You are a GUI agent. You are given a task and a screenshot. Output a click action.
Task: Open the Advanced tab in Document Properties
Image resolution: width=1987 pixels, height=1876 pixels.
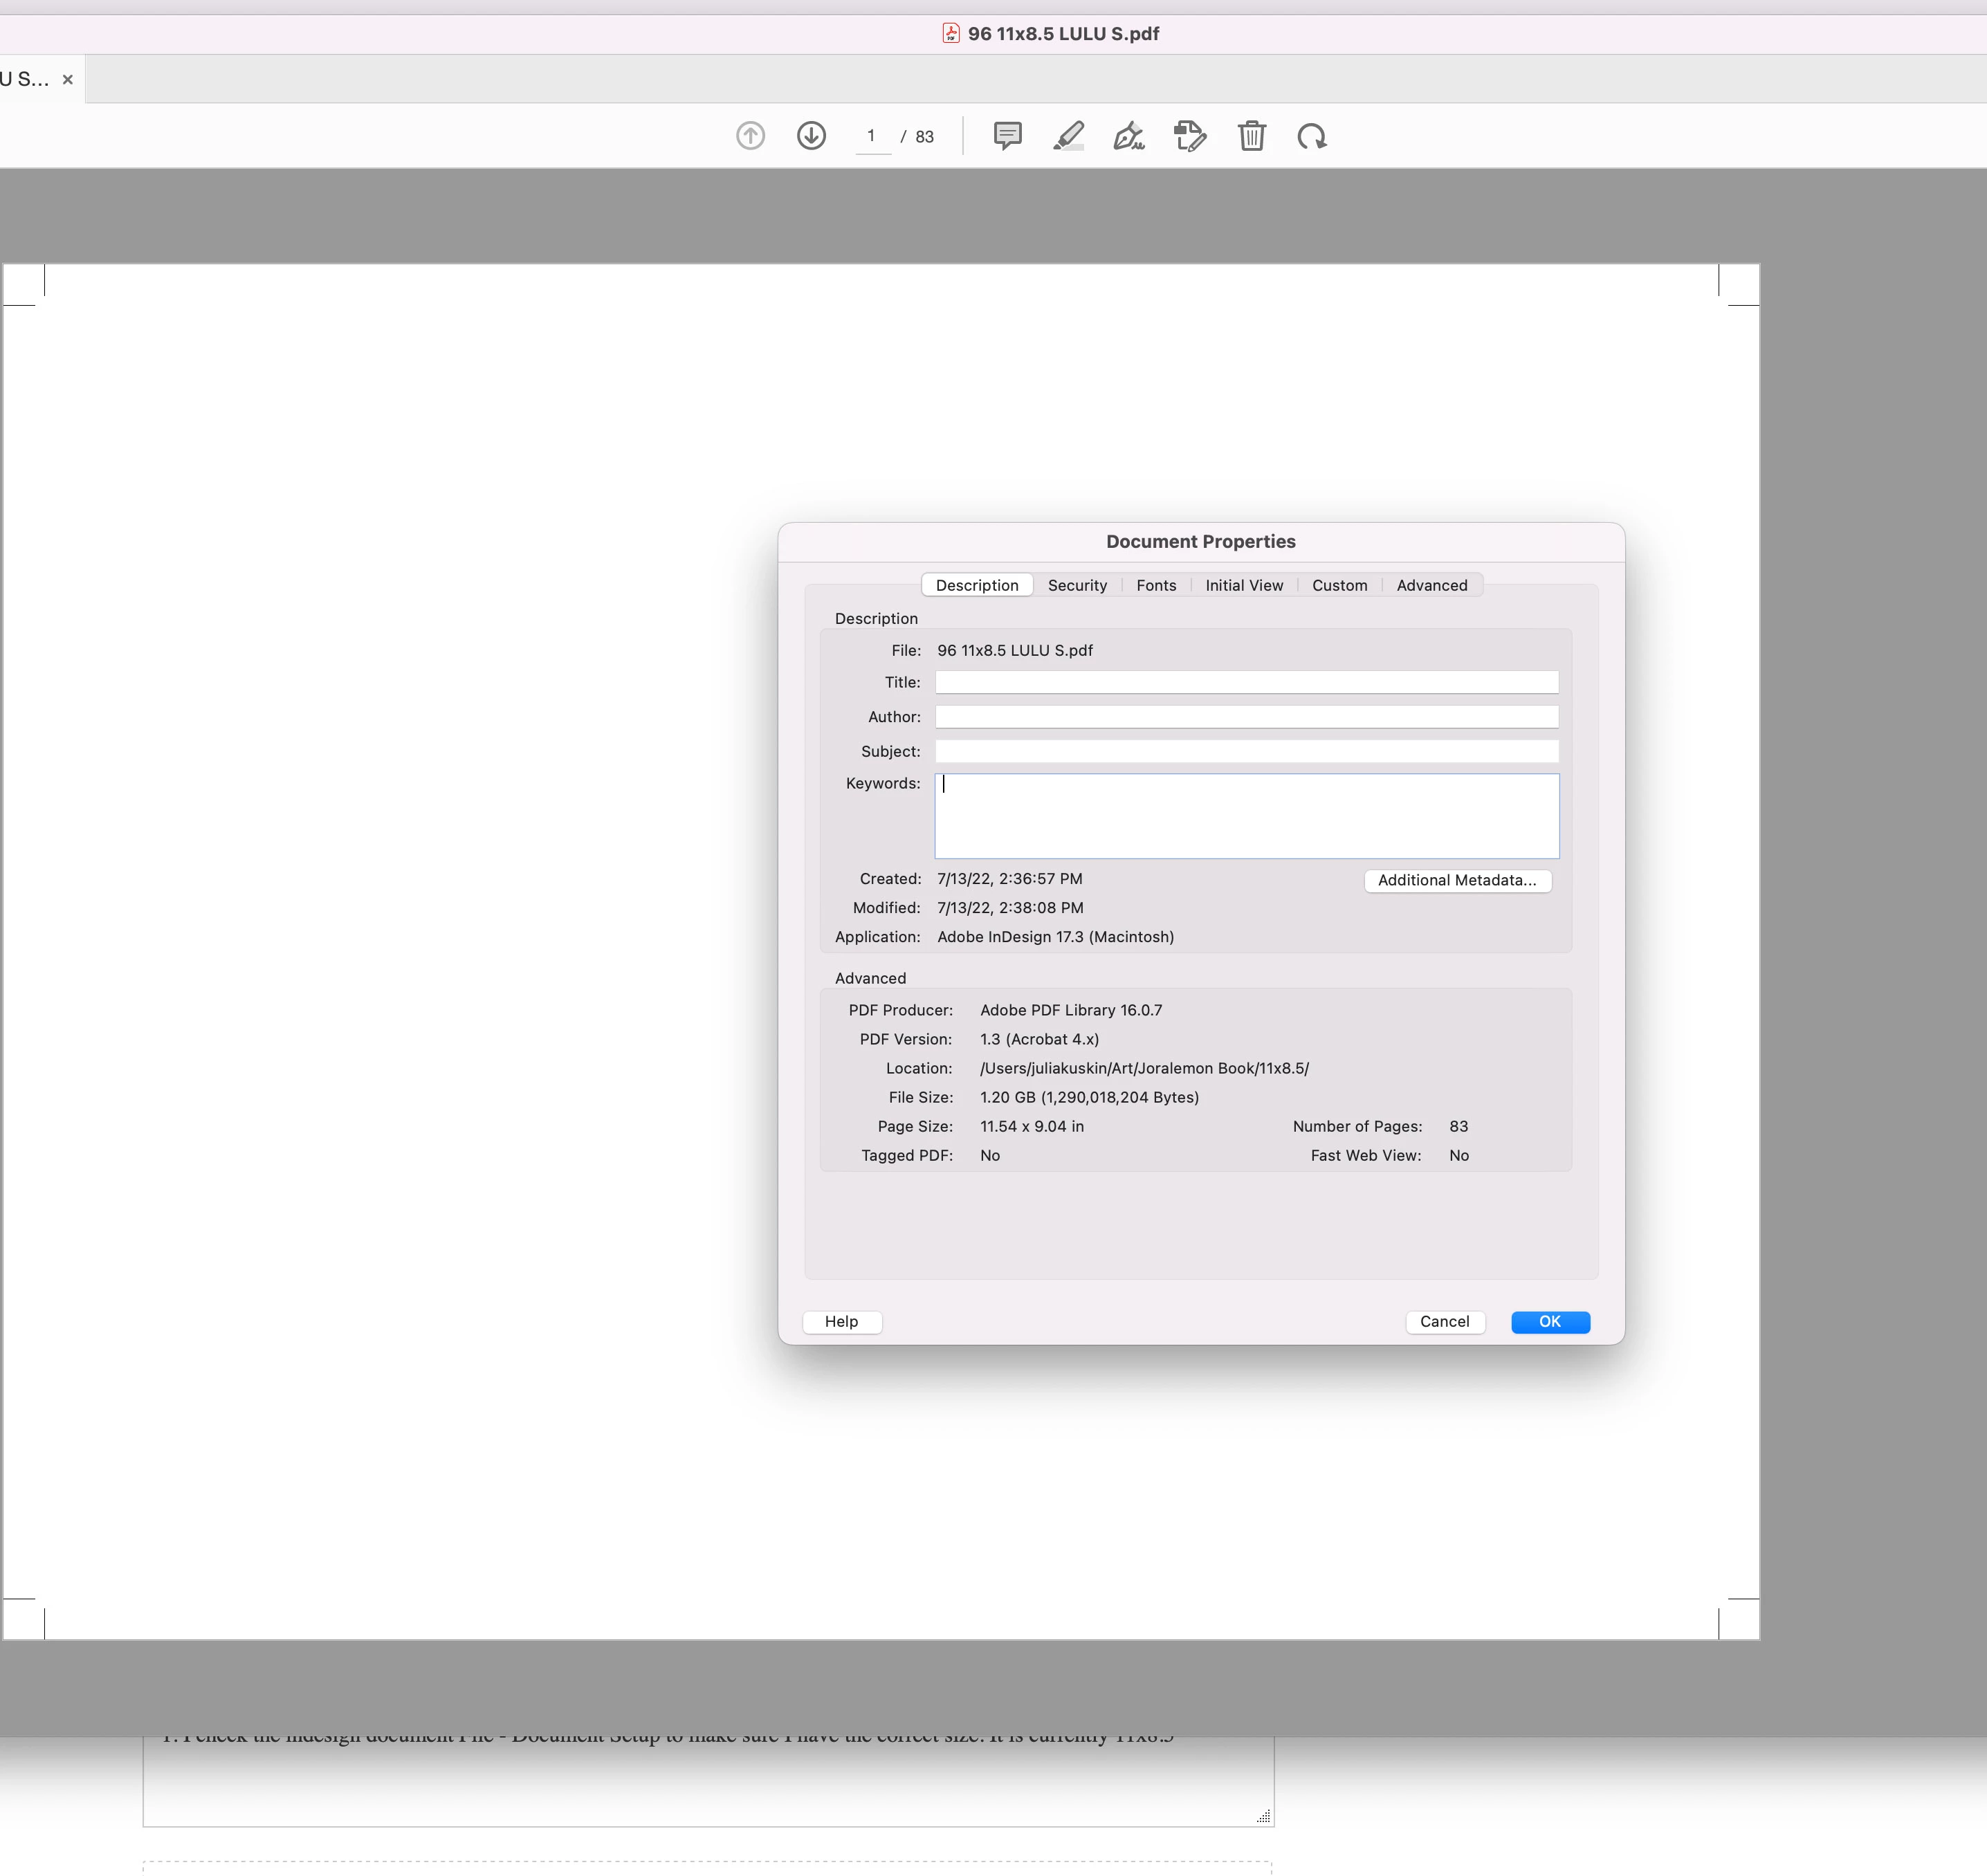point(1431,585)
